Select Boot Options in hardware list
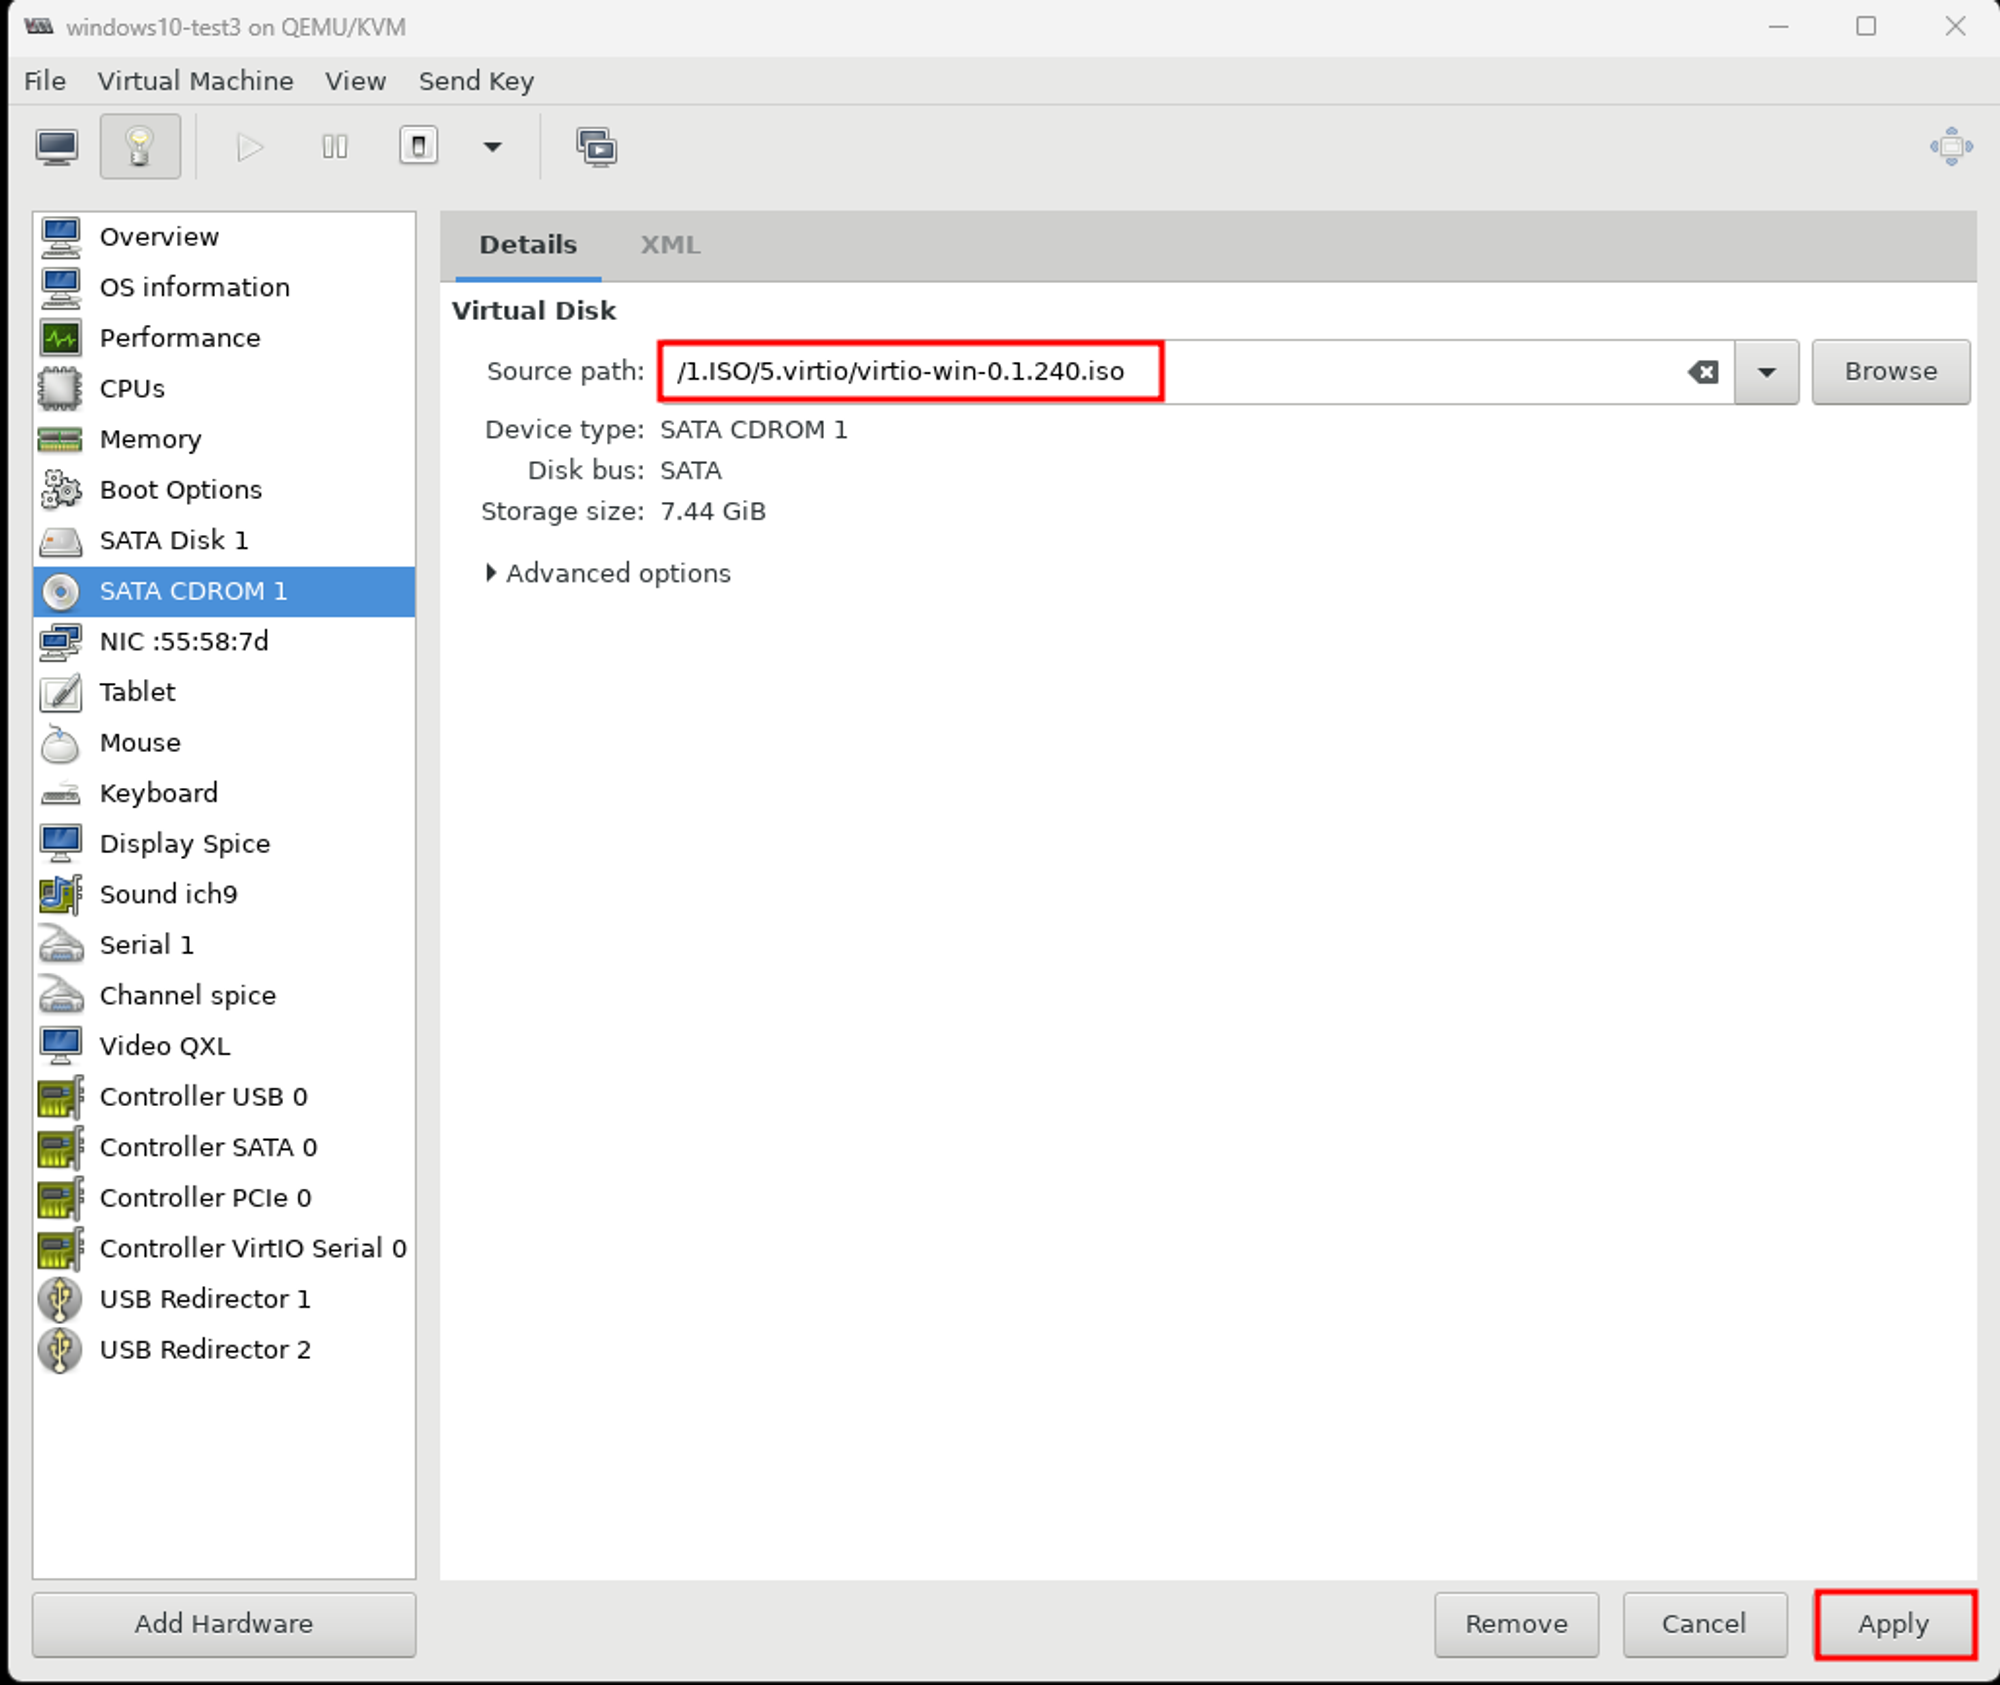2000x1685 pixels. point(181,490)
